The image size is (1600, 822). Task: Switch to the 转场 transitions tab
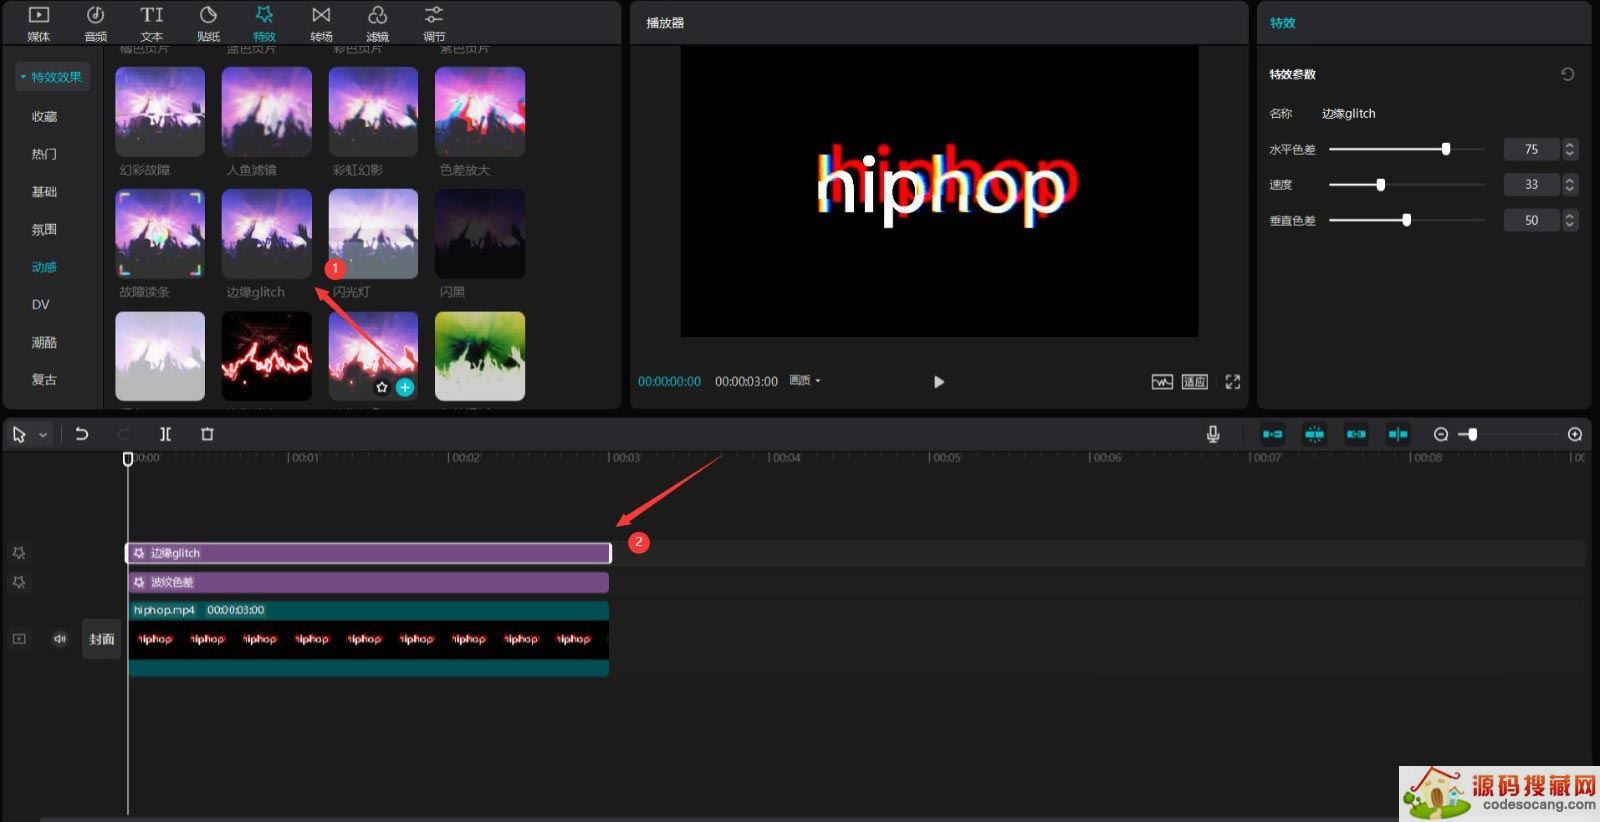(321, 23)
